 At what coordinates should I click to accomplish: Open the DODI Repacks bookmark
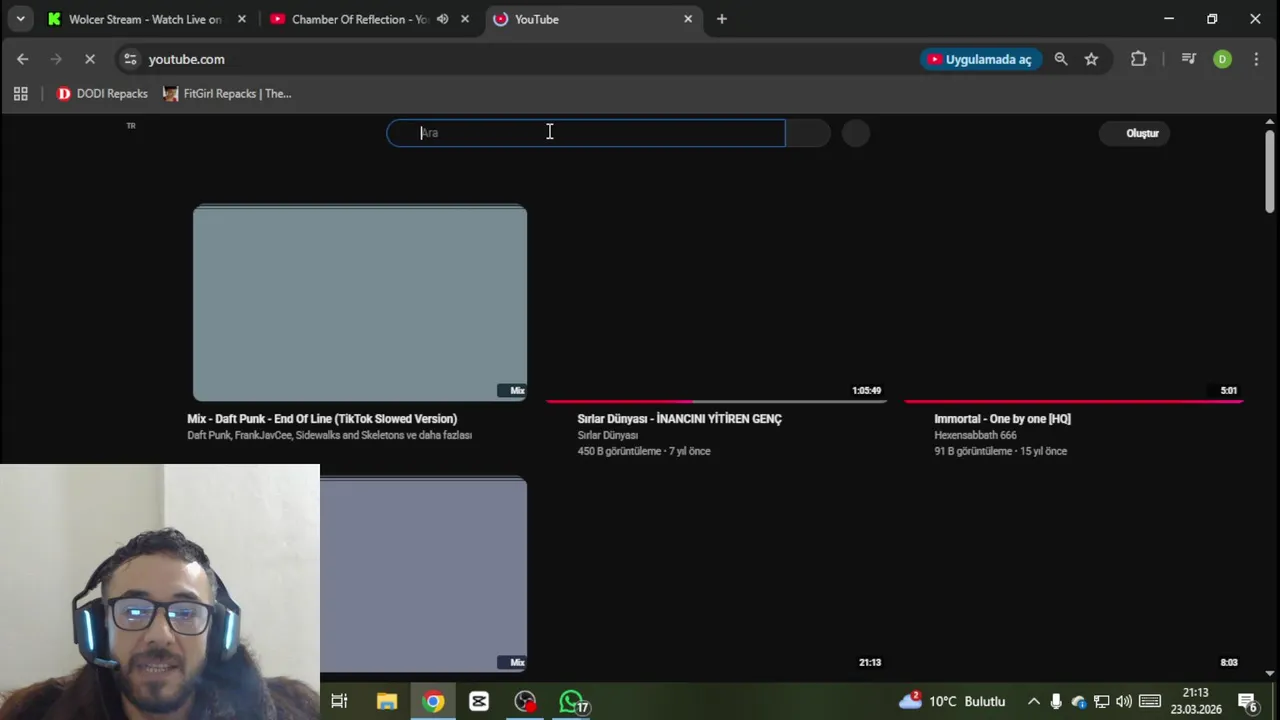click(102, 94)
